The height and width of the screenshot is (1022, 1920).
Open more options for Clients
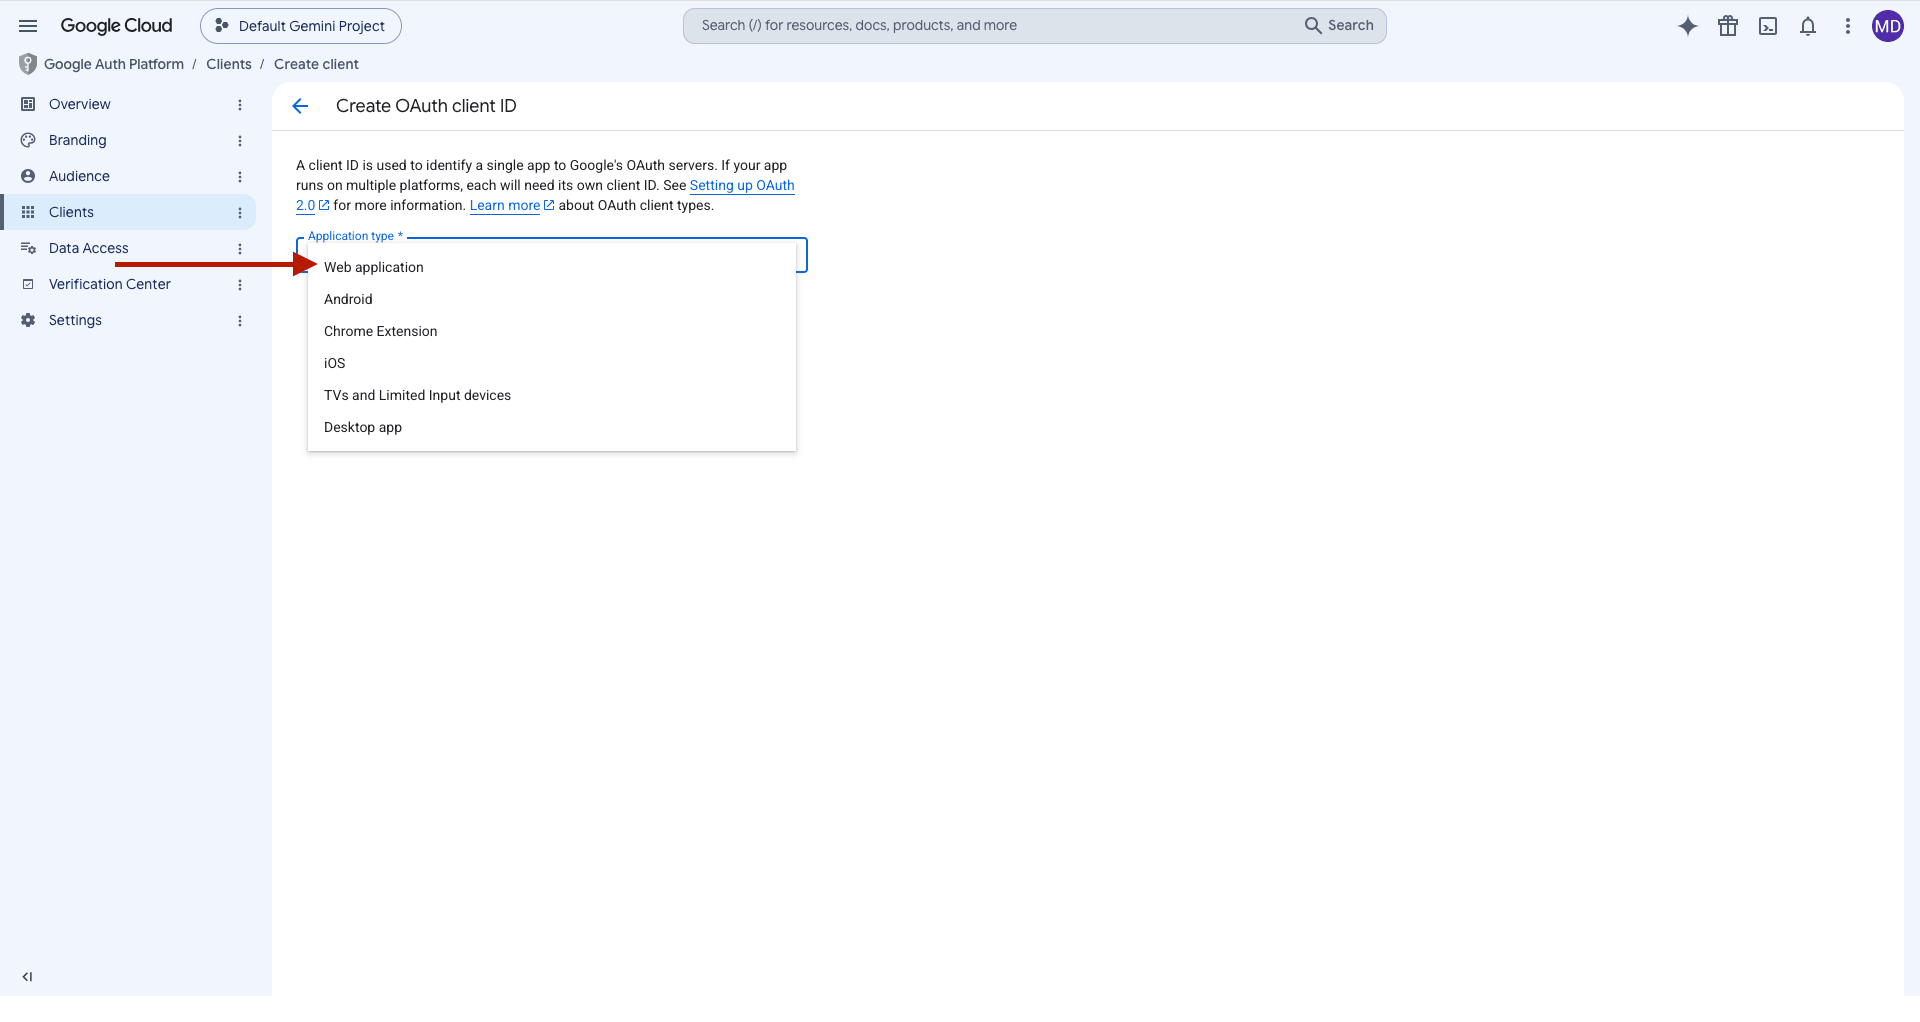[x=240, y=213]
